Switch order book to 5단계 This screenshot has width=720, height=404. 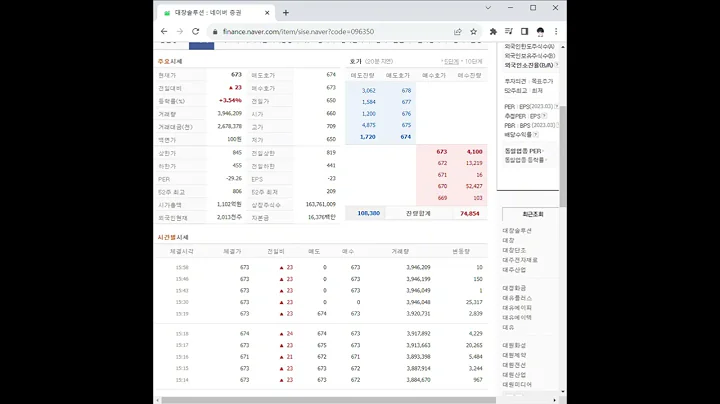click(x=450, y=62)
